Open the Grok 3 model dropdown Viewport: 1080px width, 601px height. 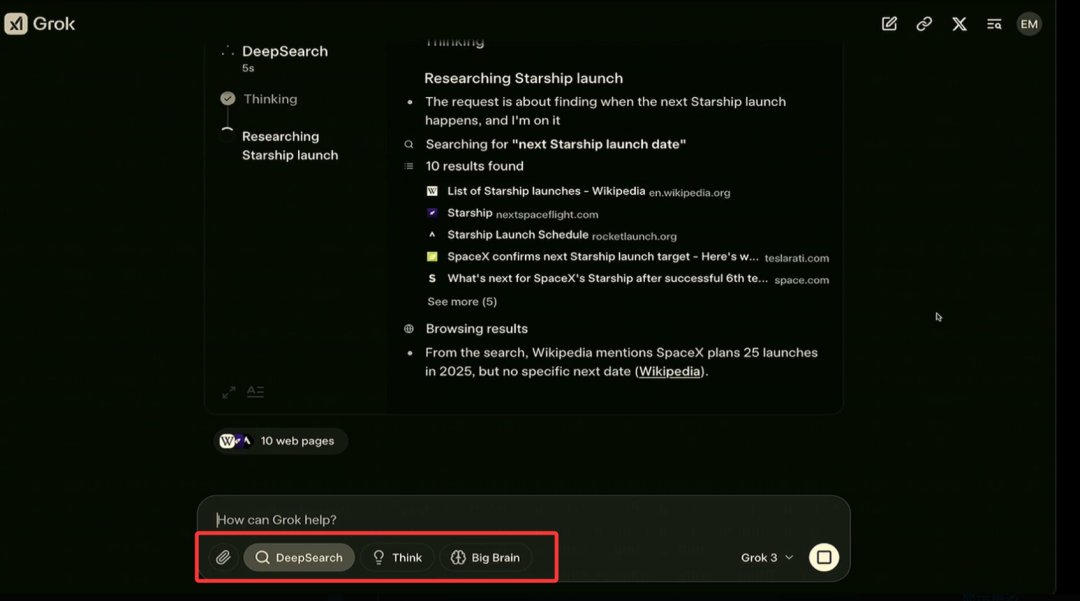point(767,558)
